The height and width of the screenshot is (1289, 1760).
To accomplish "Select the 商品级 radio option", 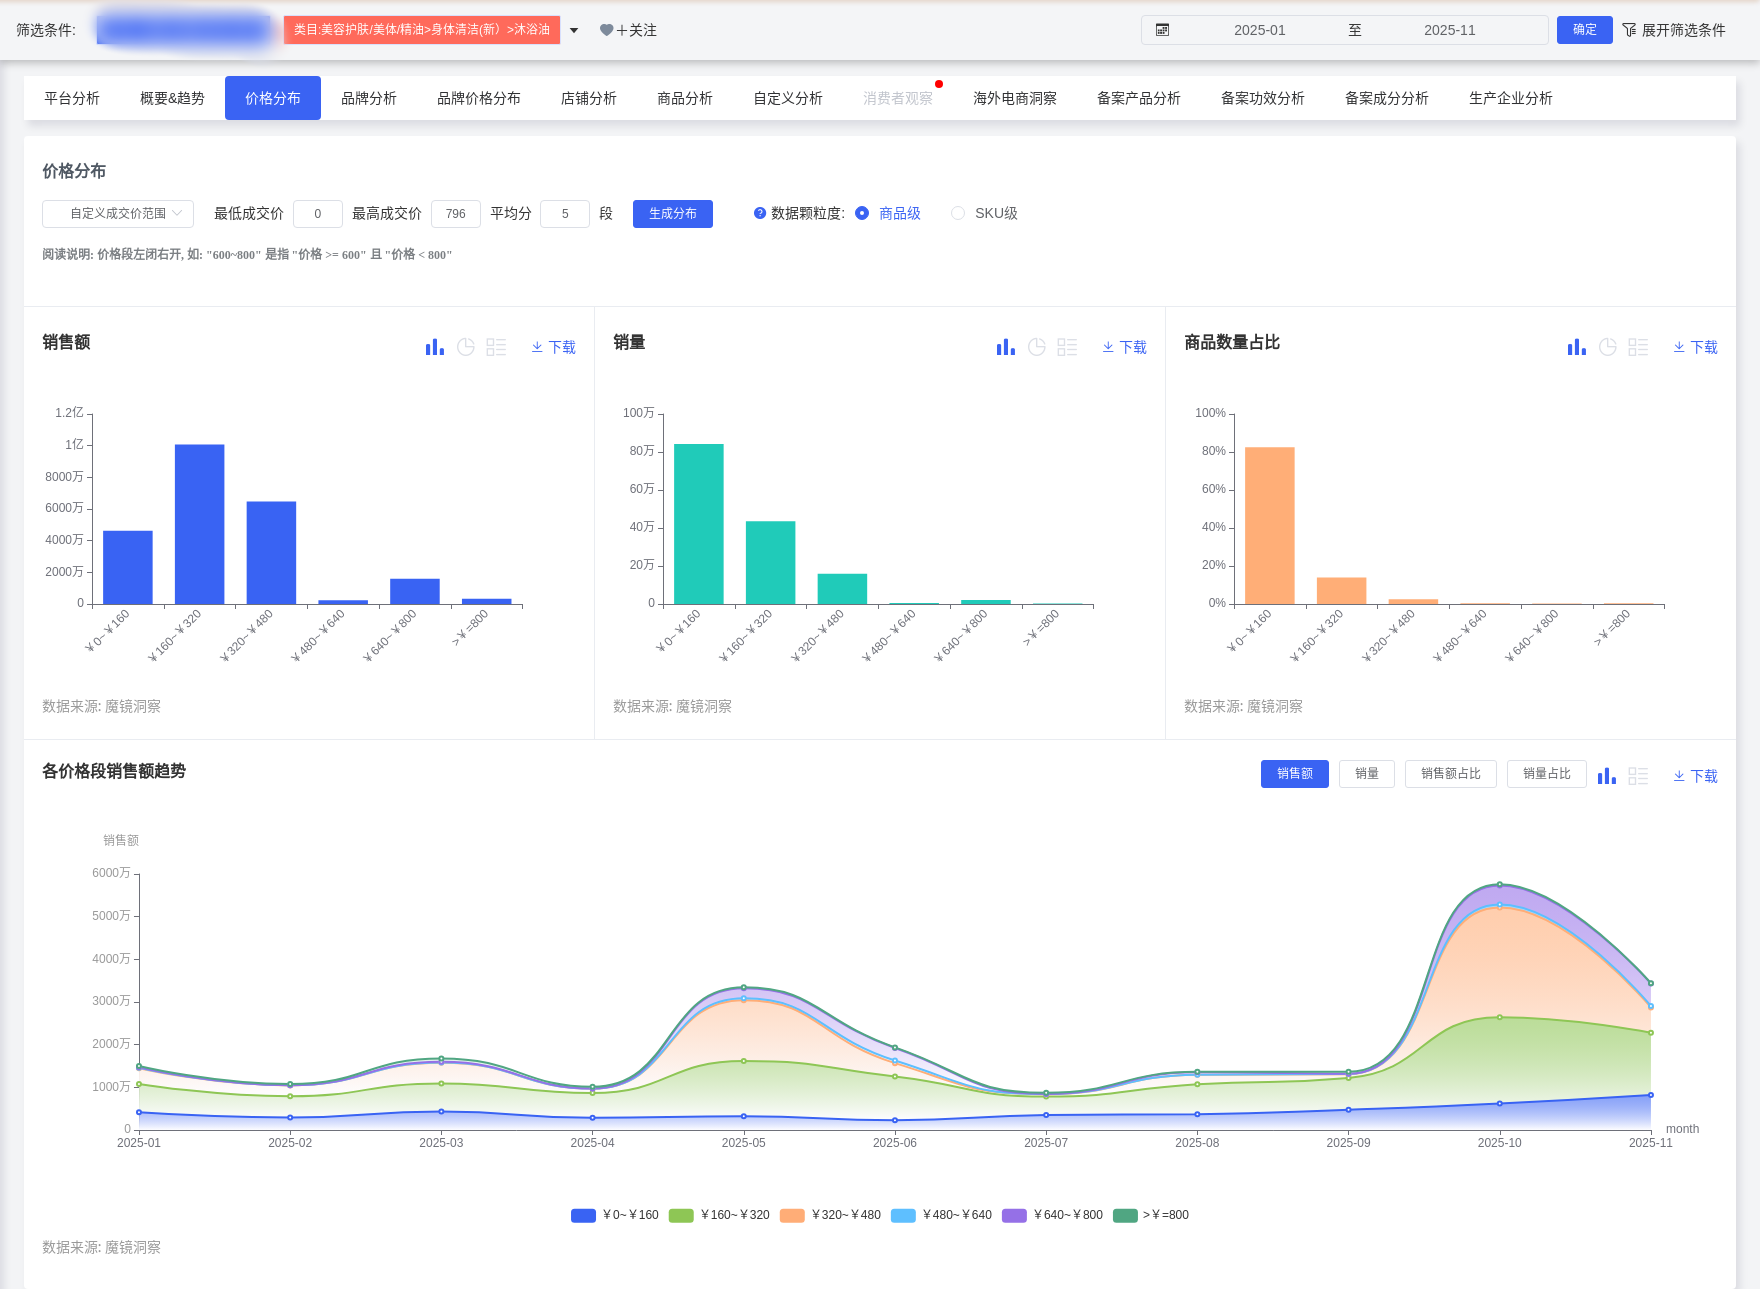I will tap(862, 213).
